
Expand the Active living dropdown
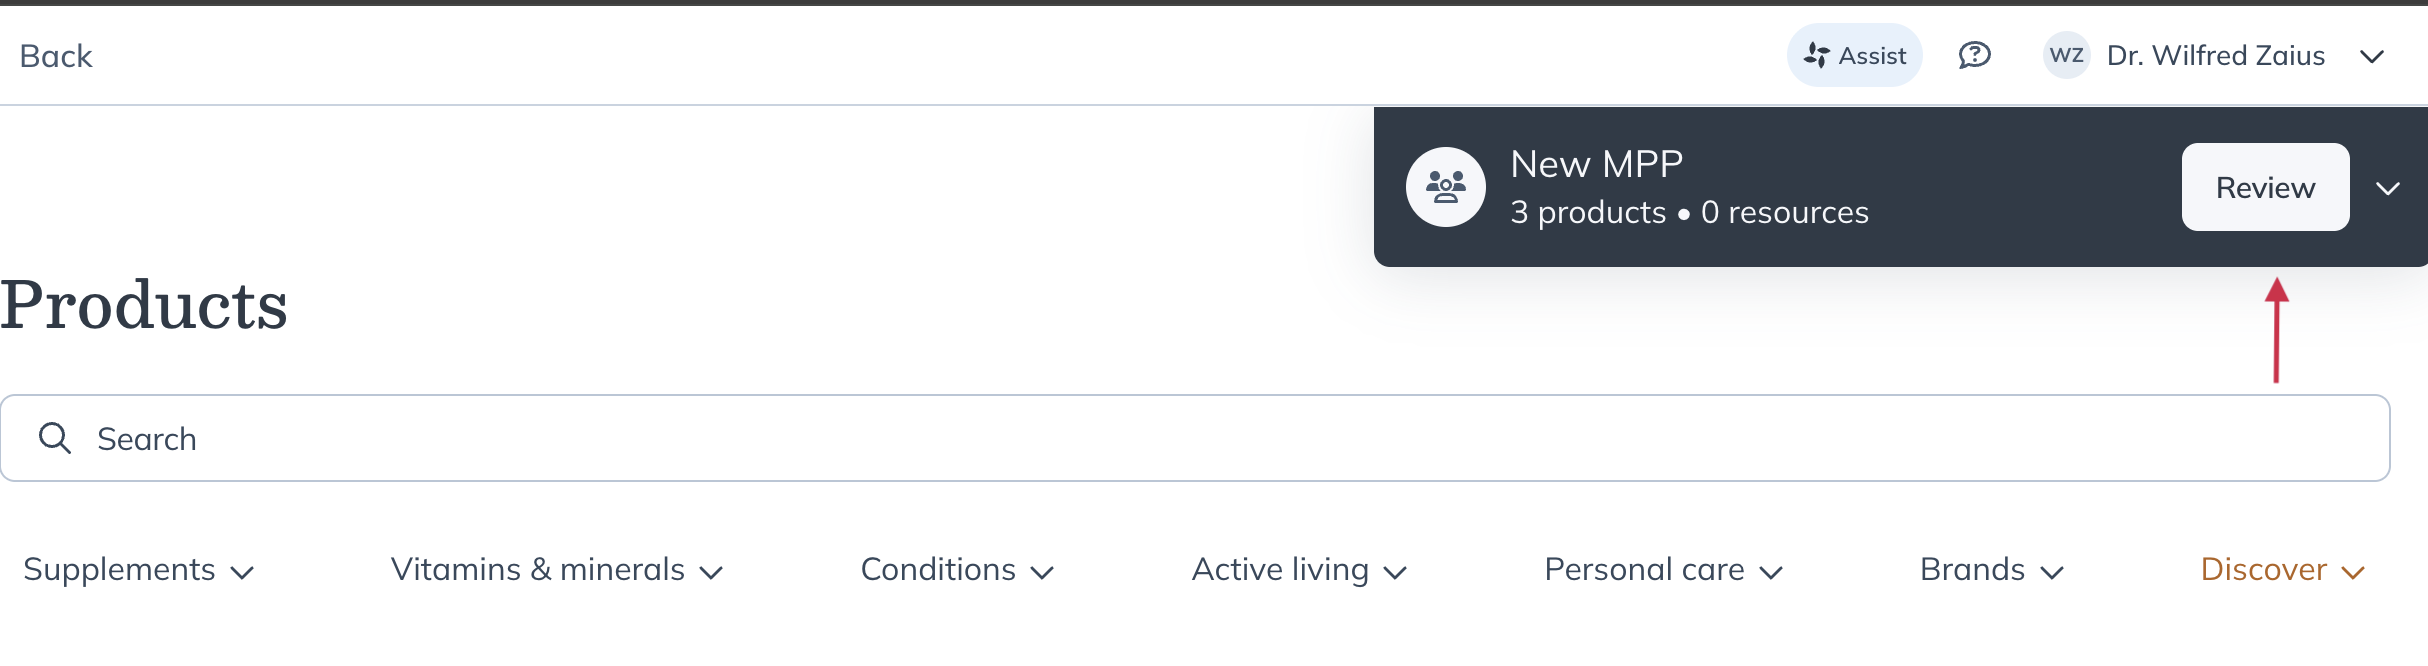pos(1299,570)
